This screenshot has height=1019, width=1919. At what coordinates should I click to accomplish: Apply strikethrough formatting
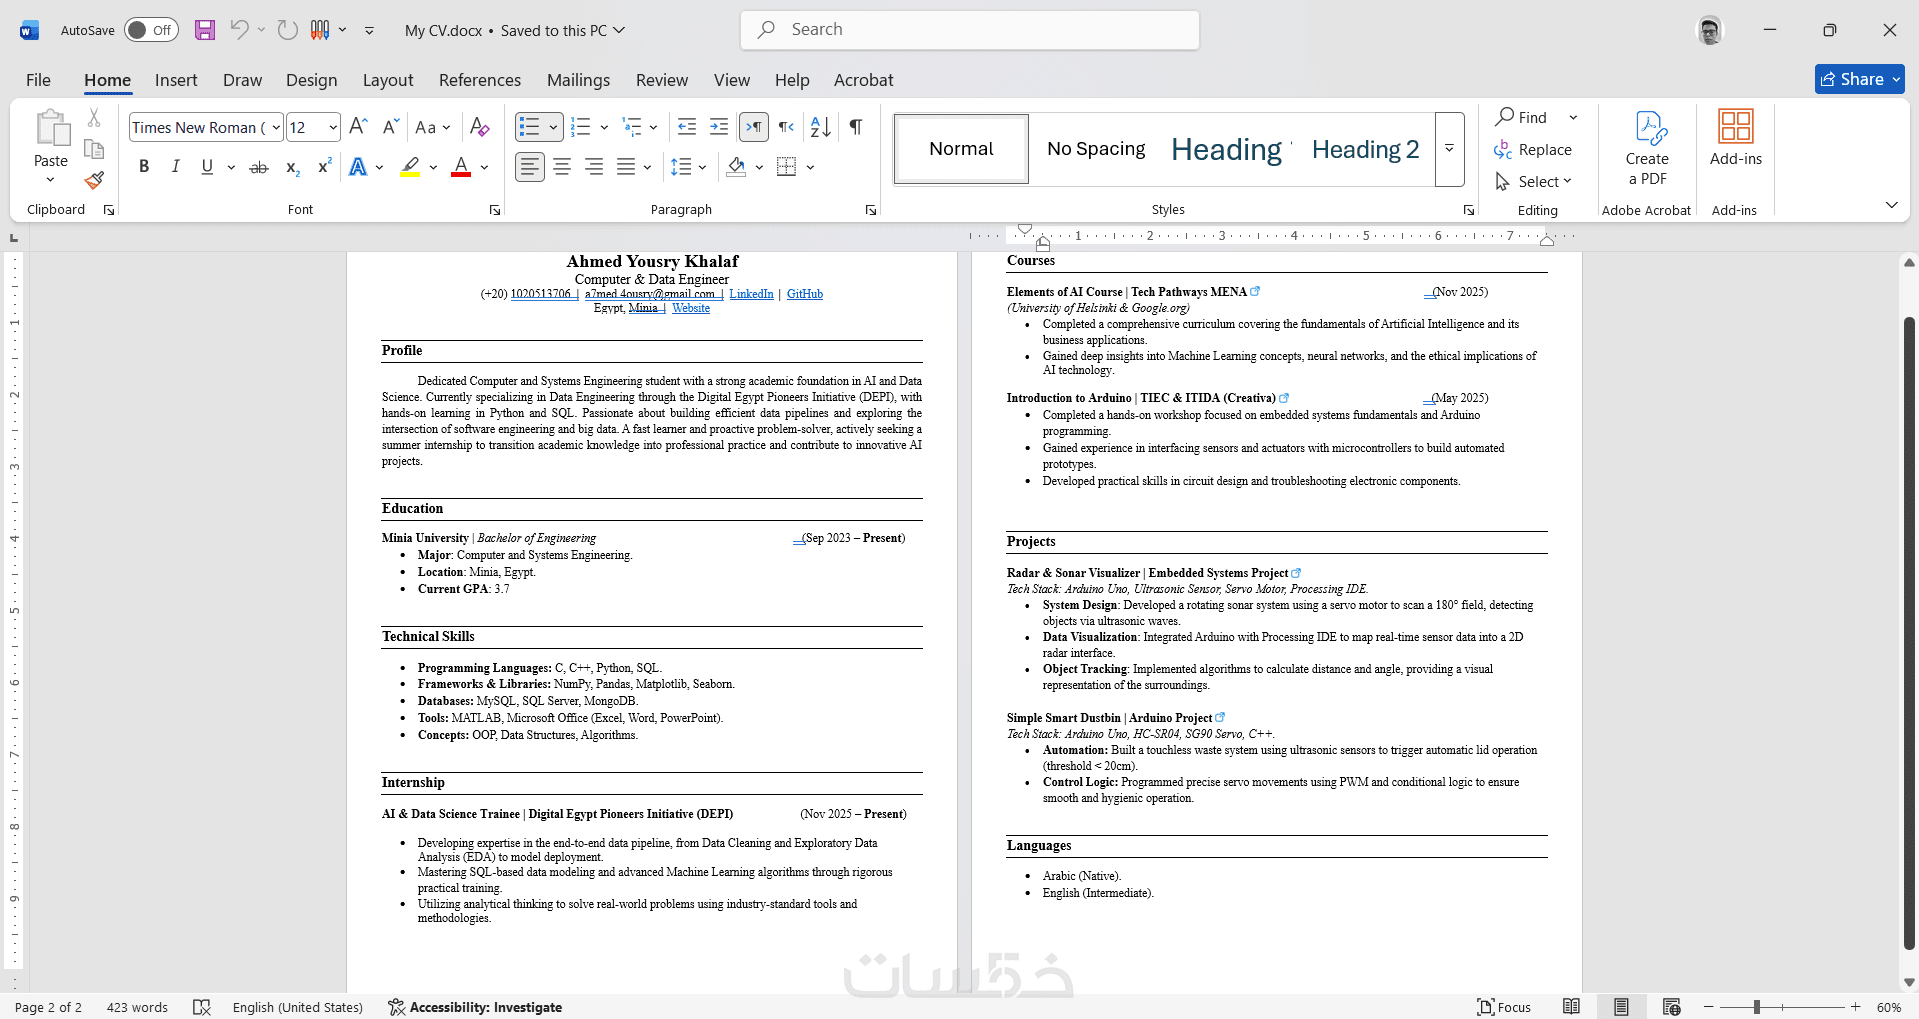pos(259,167)
